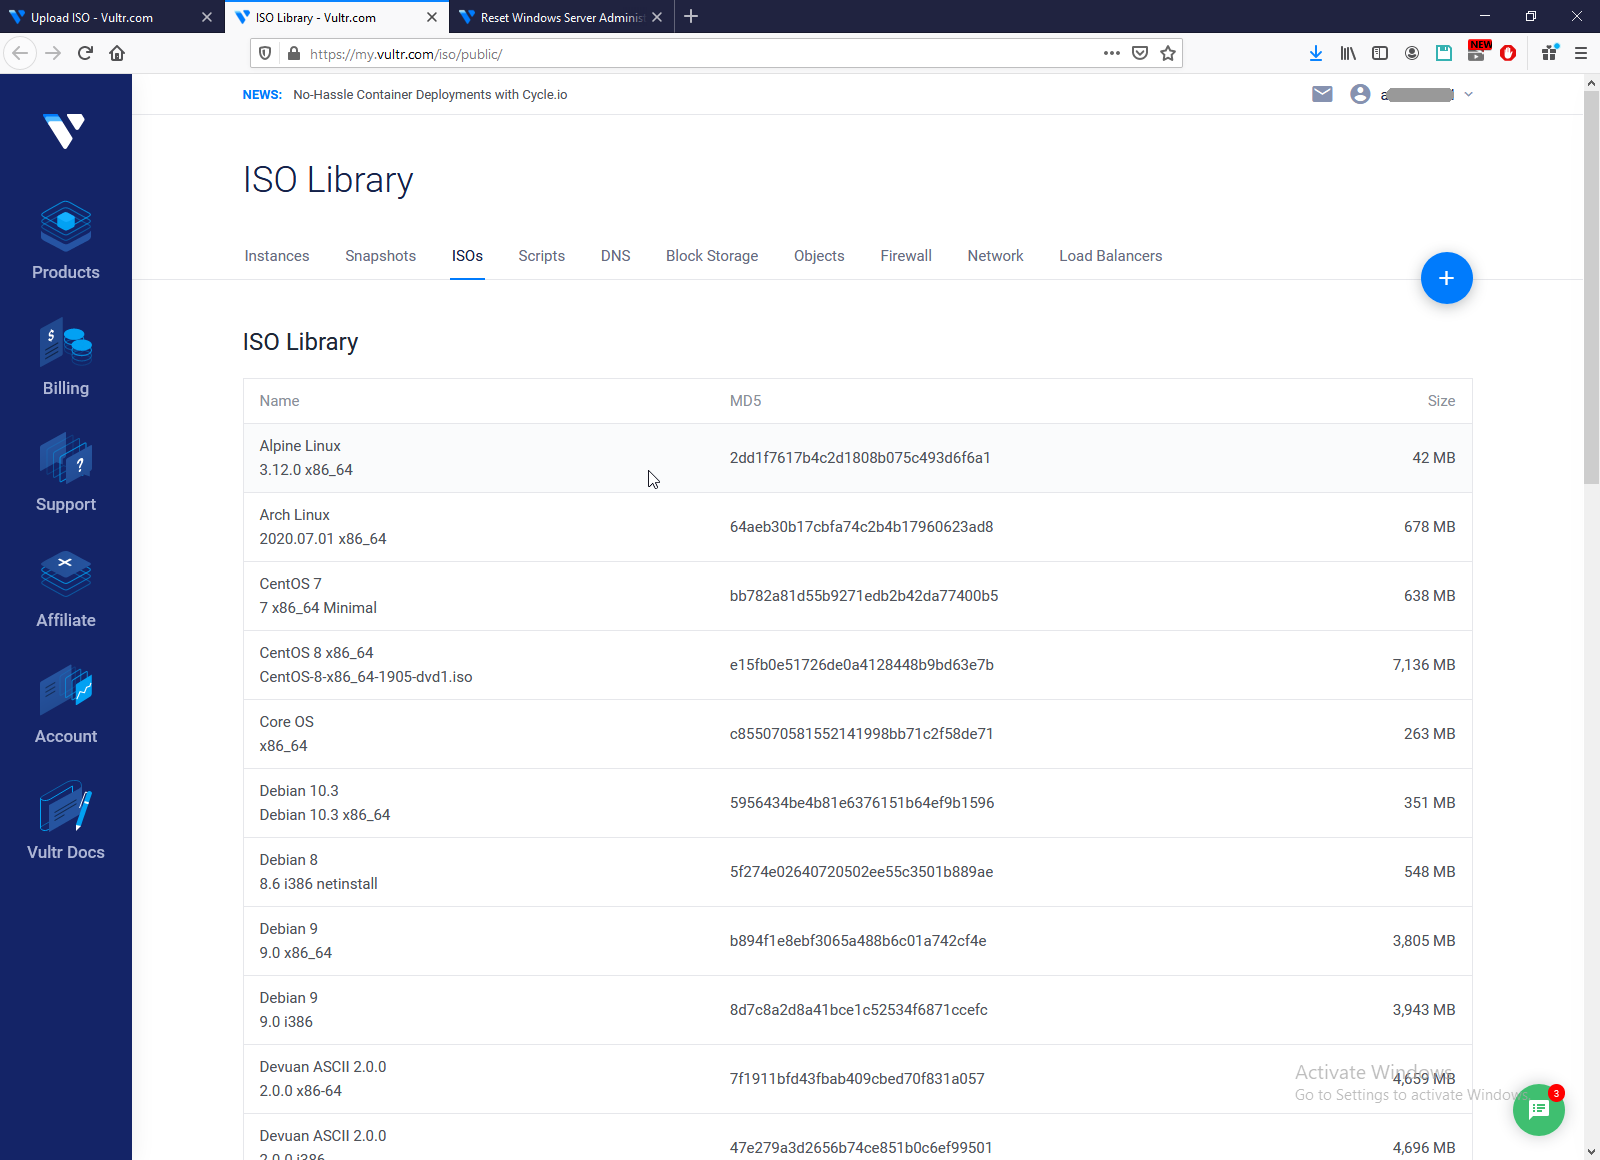Save the page to Pocket
Image resolution: width=1600 pixels, height=1160 pixels.
(x=1140, y=53)
